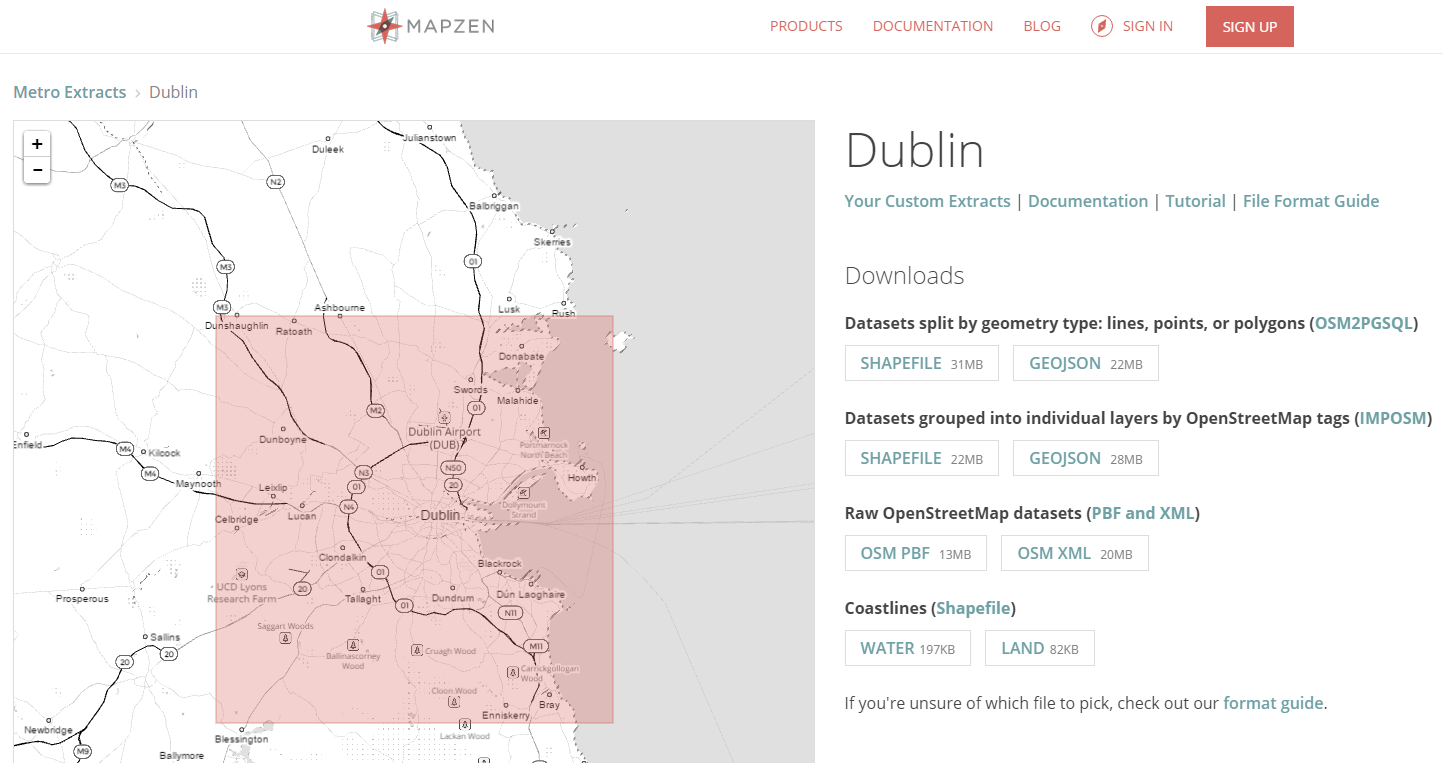Viewport: 1443px width, 763px height.
Task: Open the Products menu
Action: pos(806,26)
